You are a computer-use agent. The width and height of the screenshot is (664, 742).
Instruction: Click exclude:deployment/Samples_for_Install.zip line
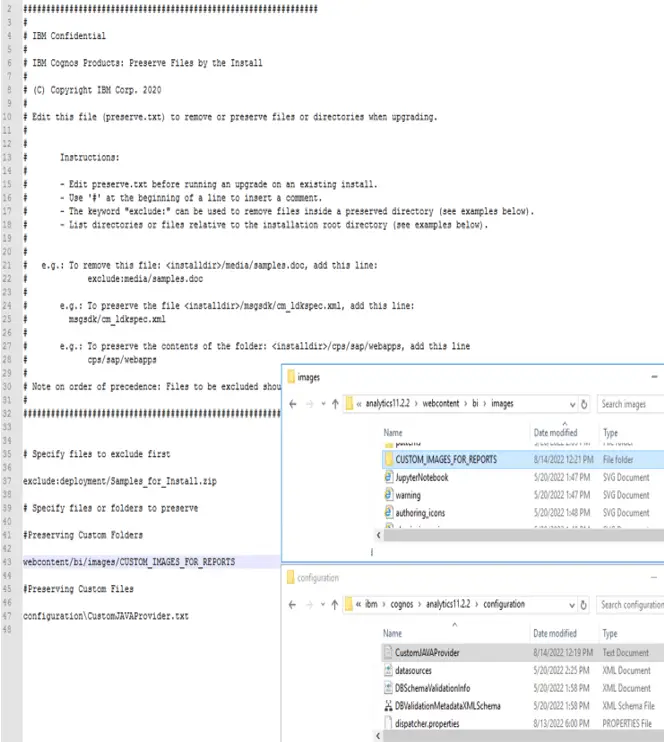pos(120,481)
